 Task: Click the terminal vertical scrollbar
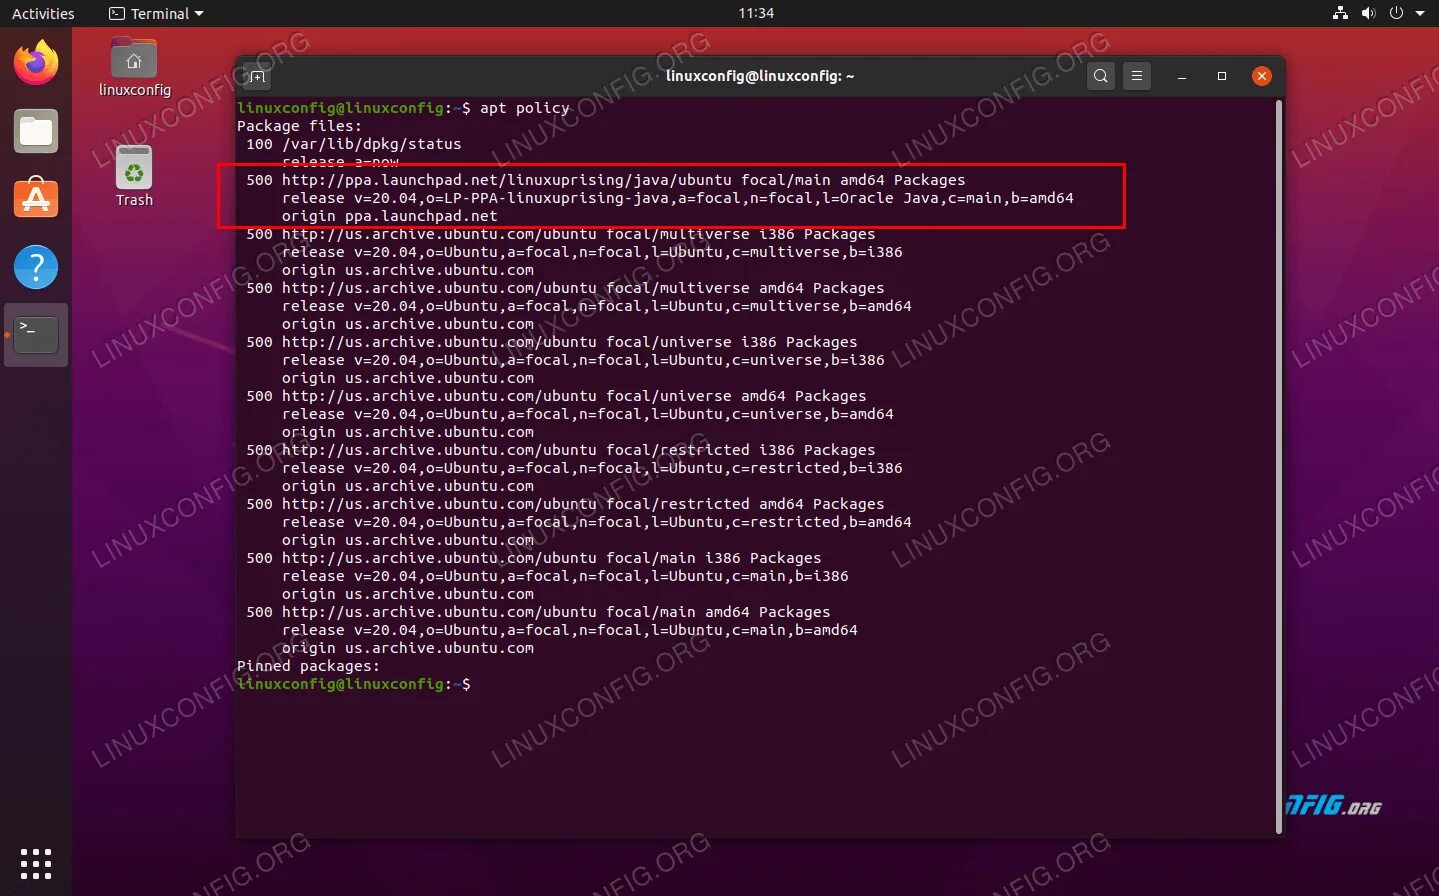pos(1278,465)
